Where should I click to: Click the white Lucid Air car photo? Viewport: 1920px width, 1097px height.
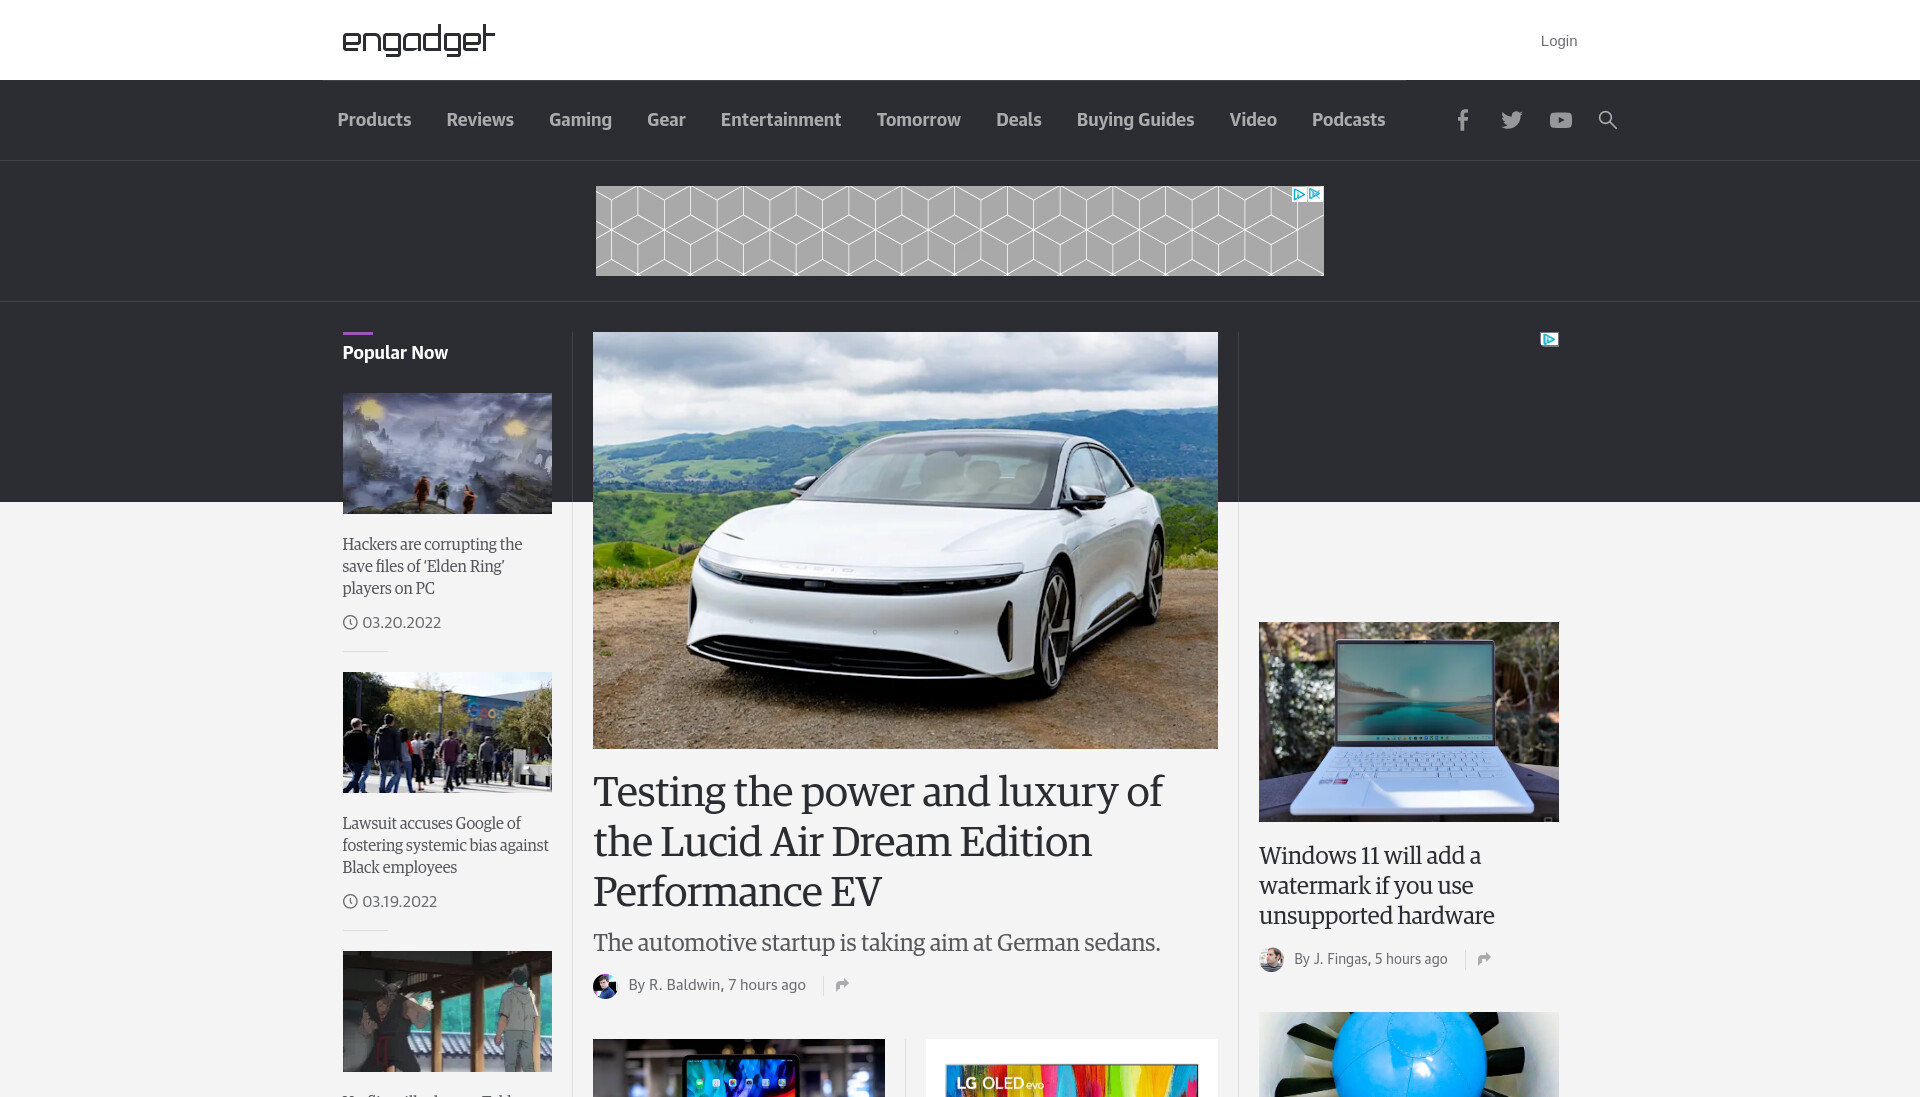(905, 540)
